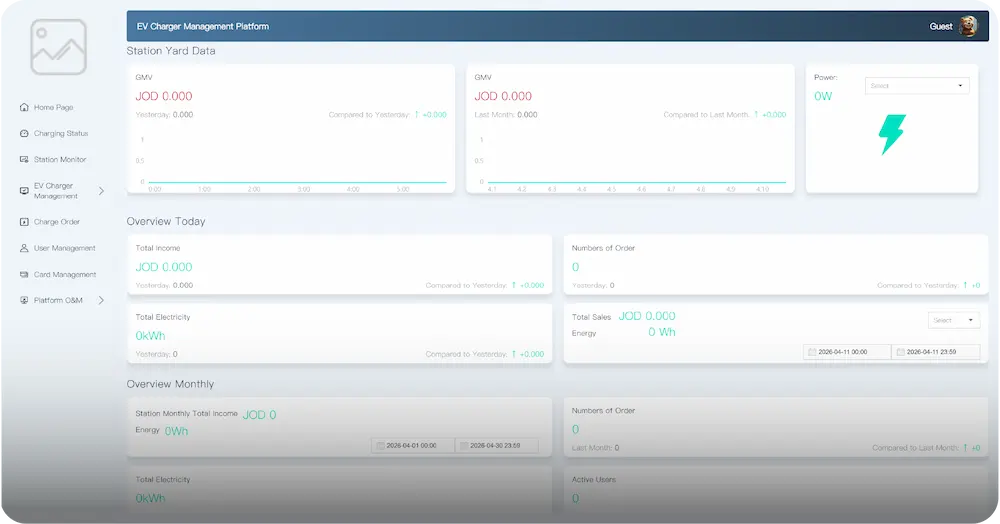Click calendar icon beside 2026-04-30 23:59
Screen dimensions: 1000x524
[464, 446]
